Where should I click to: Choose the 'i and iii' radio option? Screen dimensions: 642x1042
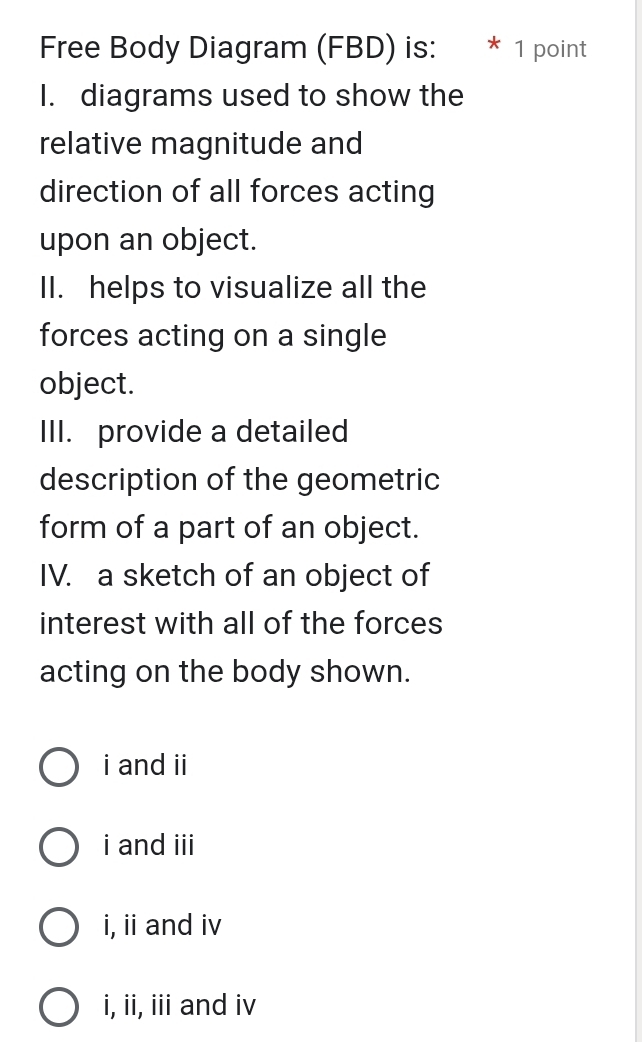tap(59, 847)
